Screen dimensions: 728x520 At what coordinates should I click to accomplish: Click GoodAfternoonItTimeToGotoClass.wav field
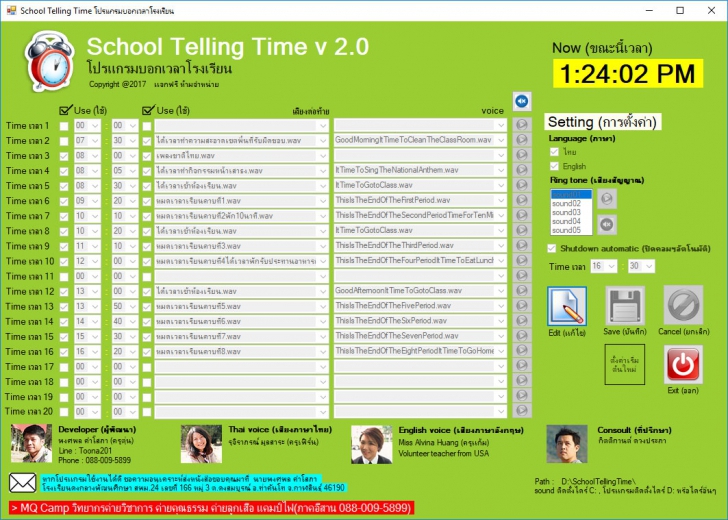pos(420,291)
